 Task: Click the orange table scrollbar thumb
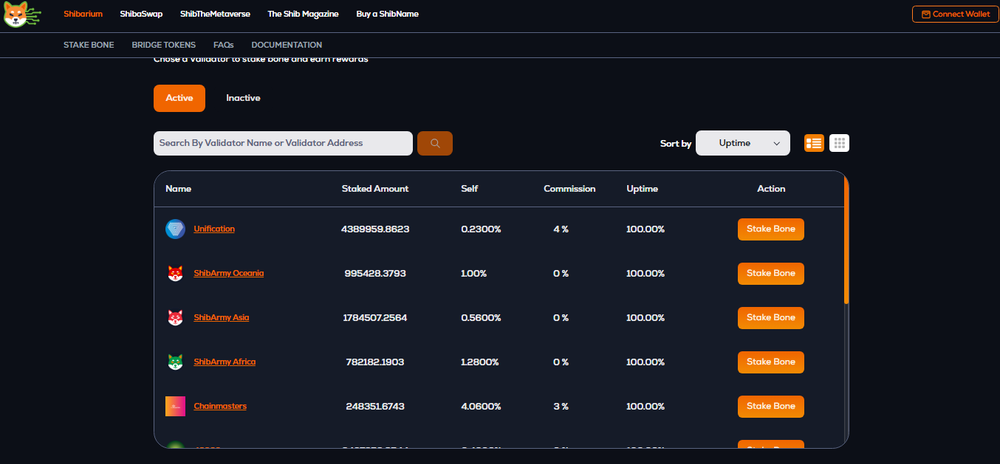click(x=846, y=239)
